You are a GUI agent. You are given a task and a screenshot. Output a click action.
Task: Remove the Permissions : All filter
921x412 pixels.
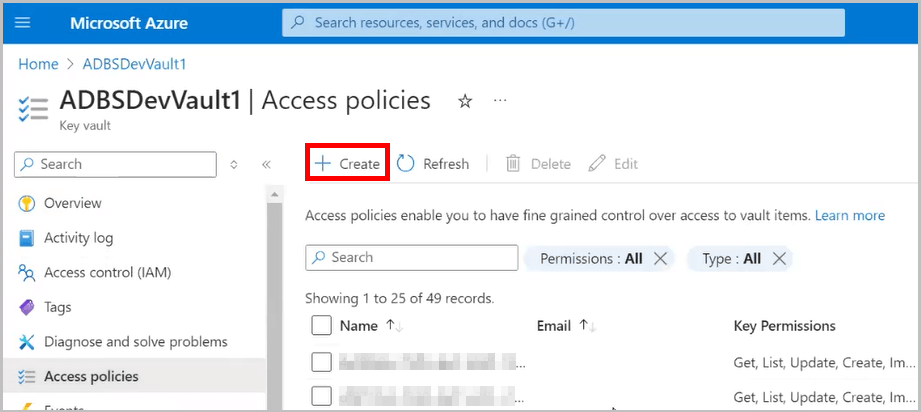659,258
